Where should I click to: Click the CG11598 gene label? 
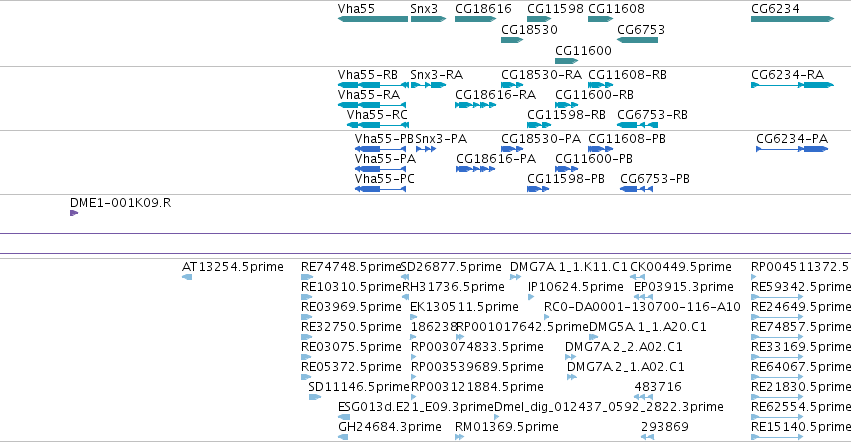(x=555, y=9)
